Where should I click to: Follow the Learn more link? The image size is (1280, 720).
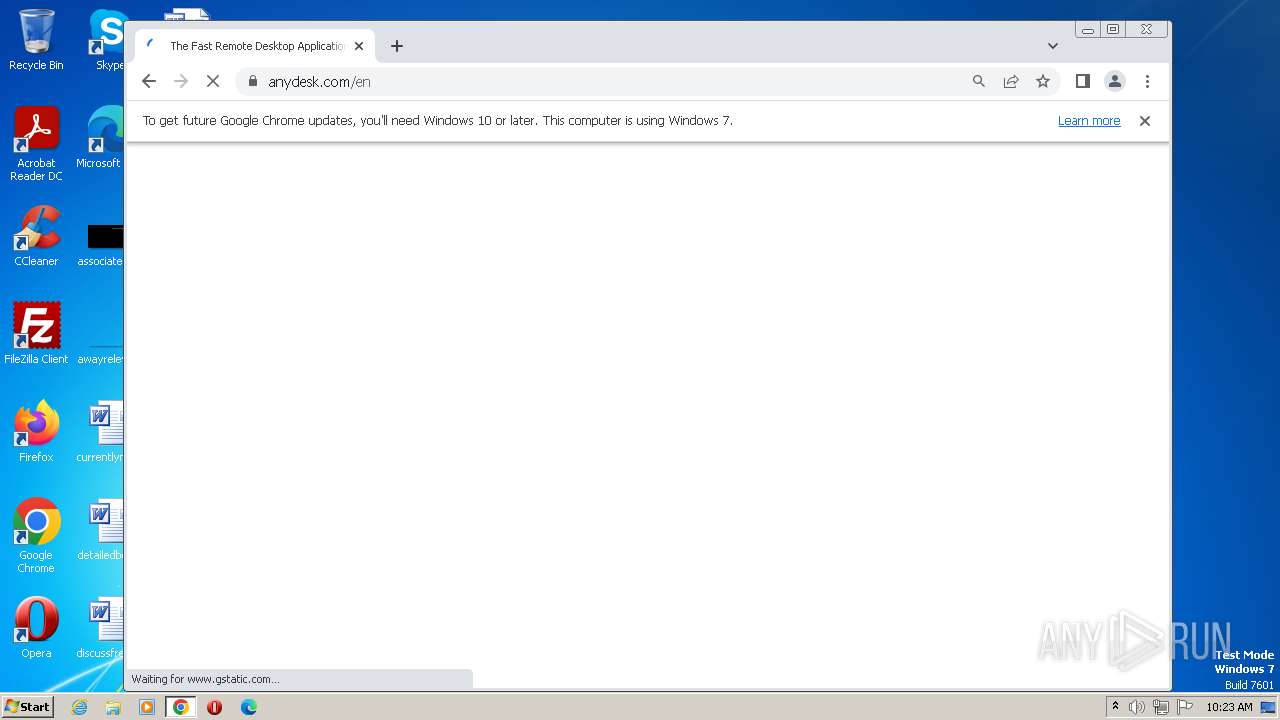1089,121
